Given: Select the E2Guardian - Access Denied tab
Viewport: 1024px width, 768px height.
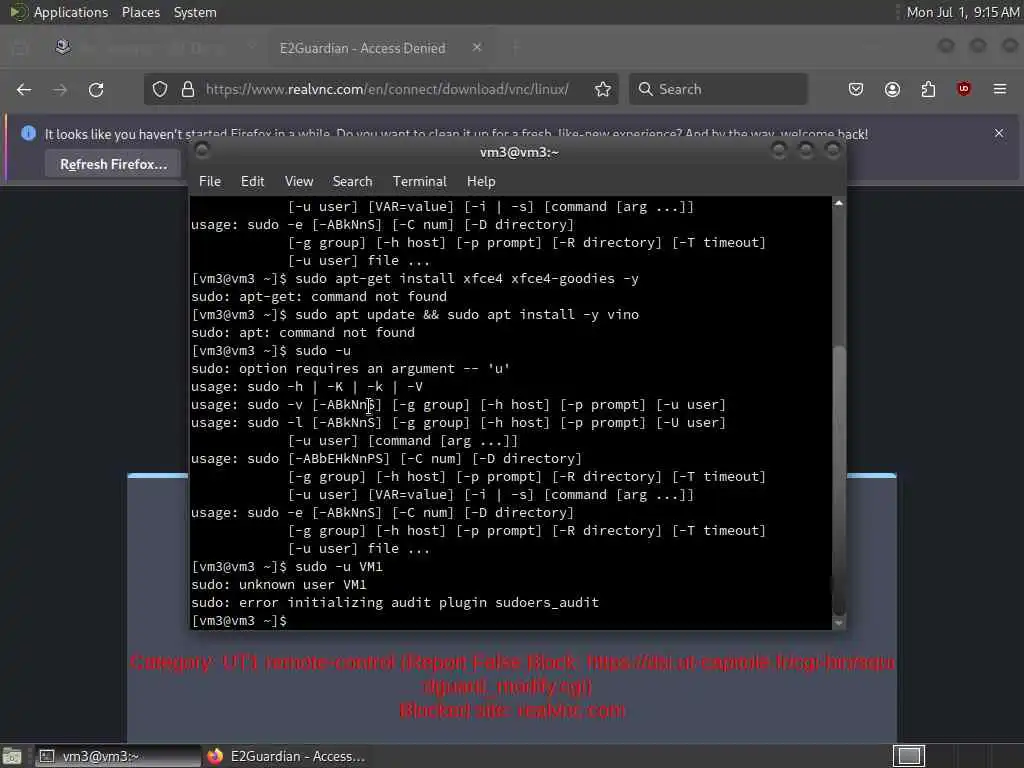Looking at the screenshot, I should click(362, 48).
